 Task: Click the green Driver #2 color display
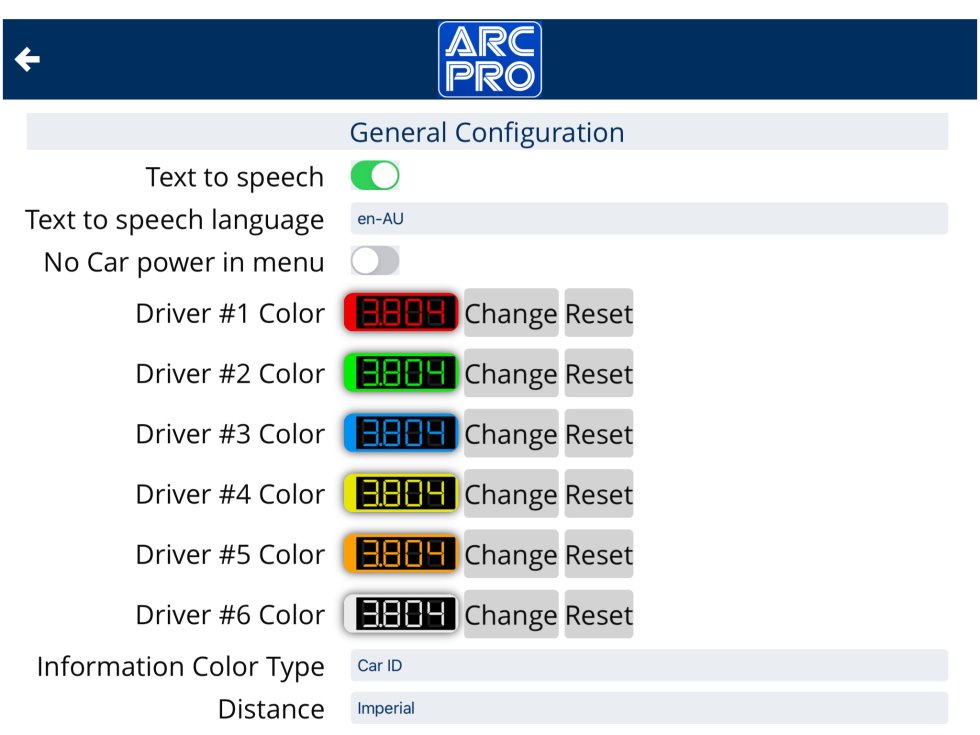coord(401,373)
